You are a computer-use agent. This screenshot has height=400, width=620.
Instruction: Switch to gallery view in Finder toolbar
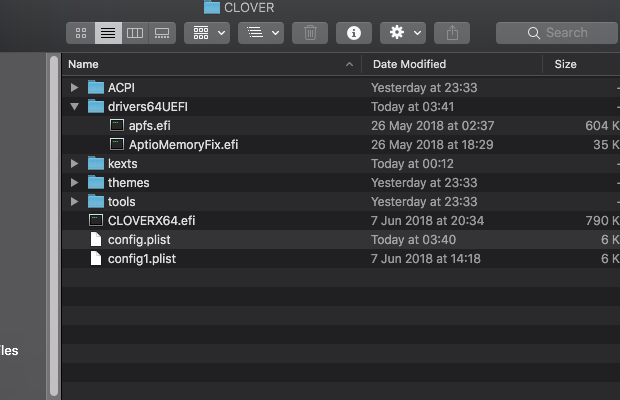(x=162, y=33)
